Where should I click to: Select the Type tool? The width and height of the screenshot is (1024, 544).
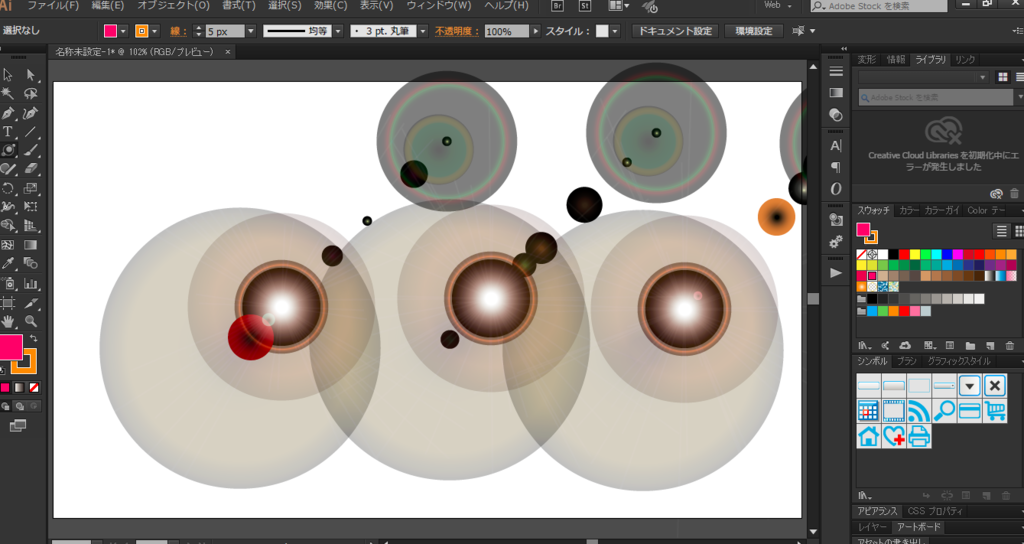coord(8,131)
